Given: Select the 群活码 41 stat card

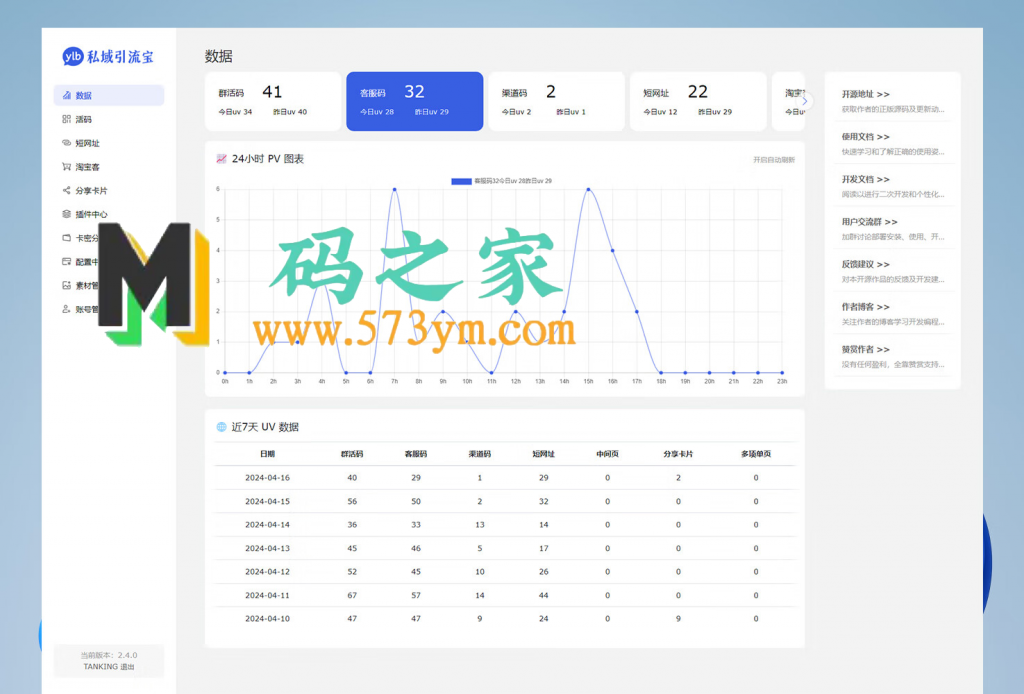Looking at the screenshot, I should (273, 101).
